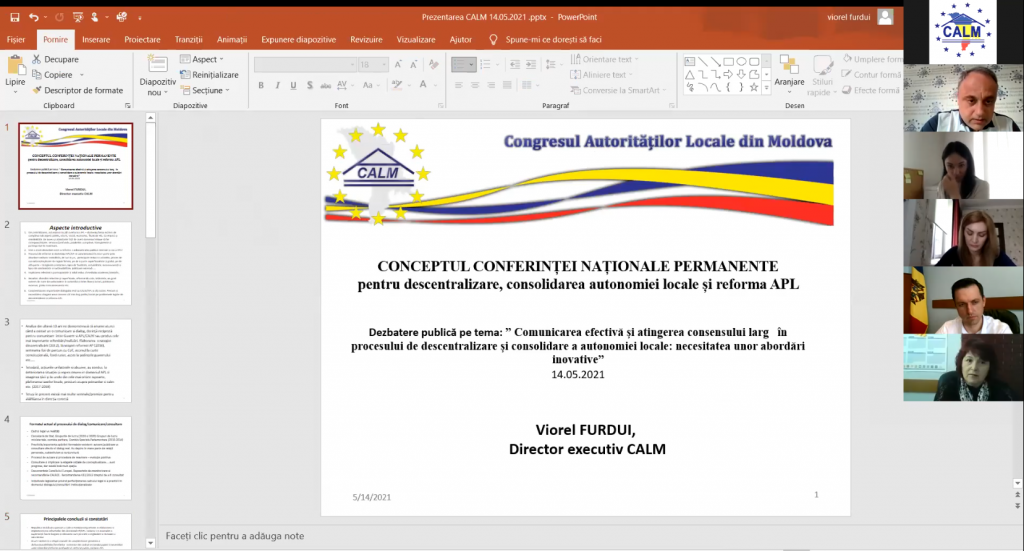Toggle Strikethrough (abc) formatting

tap(325, 85)
